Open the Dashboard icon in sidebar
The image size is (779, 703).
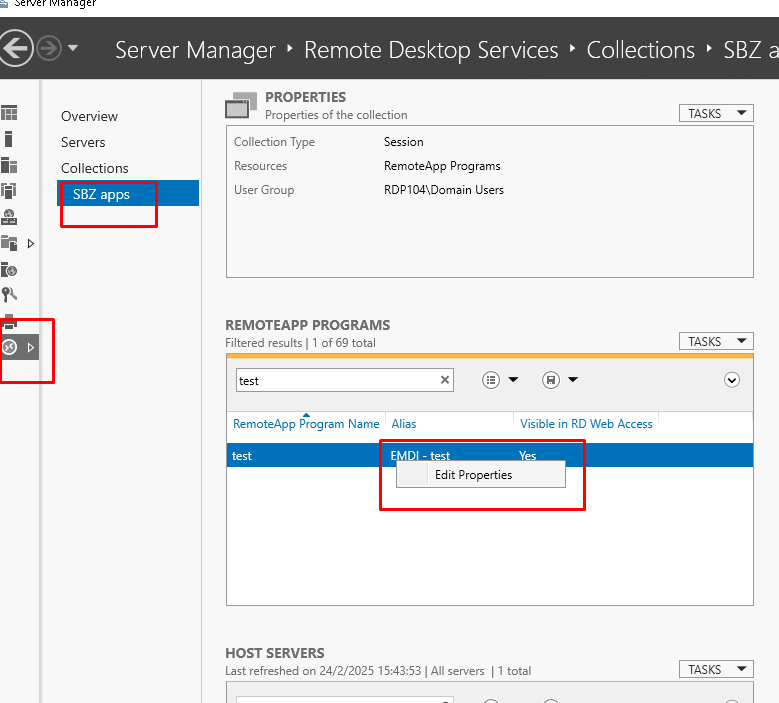click(9, 113)
